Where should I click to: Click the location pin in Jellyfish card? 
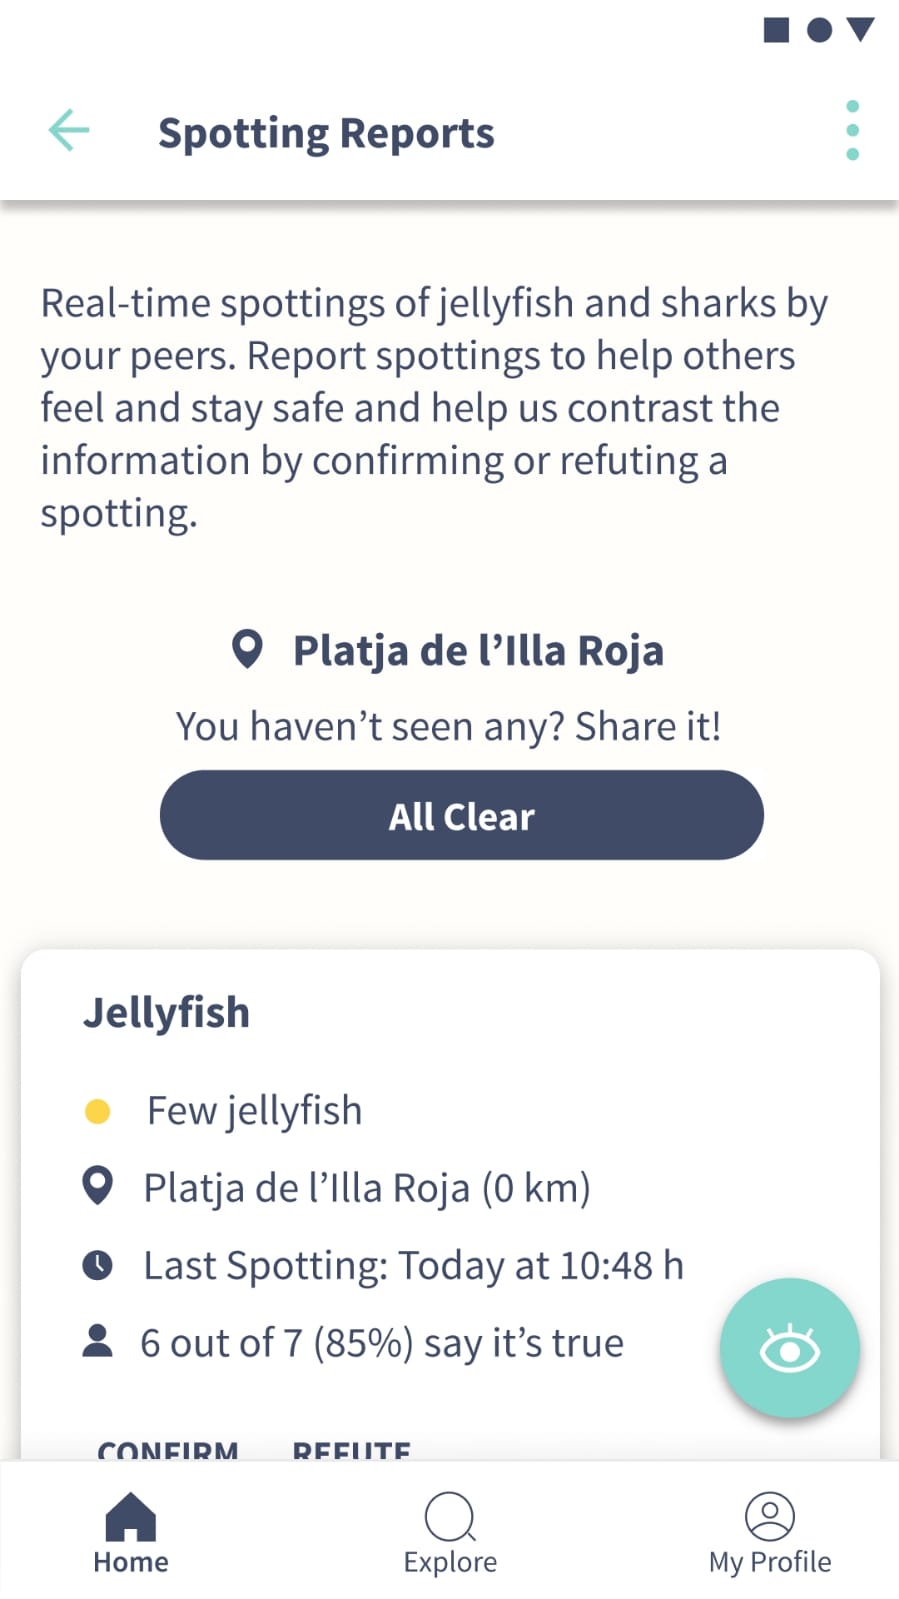point(97,1186)
